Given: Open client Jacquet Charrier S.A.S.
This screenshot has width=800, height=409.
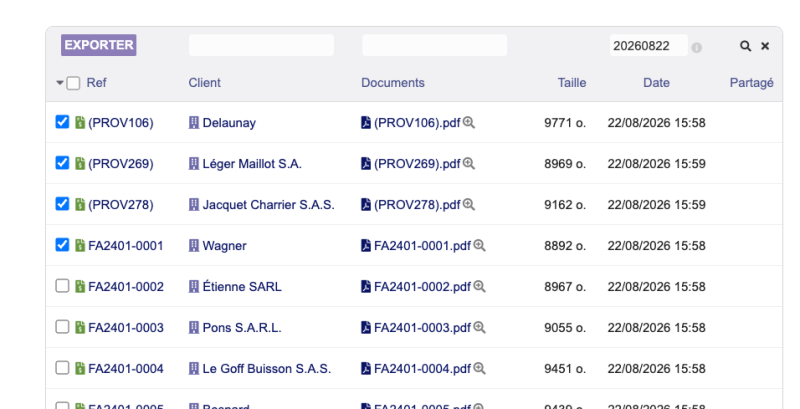Looking at the screenshot, I should (x=268, y=205).
